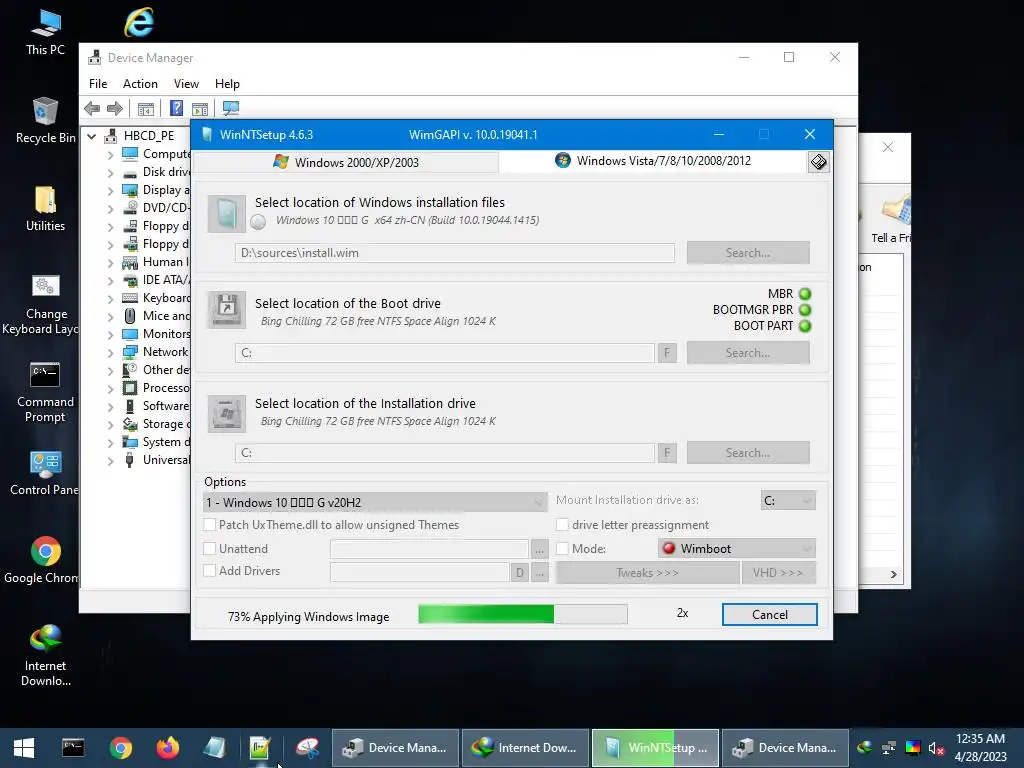Click the Boot drive floppy icon
This screenshot has width=1024, height=768.
click(x=227, y=310)
